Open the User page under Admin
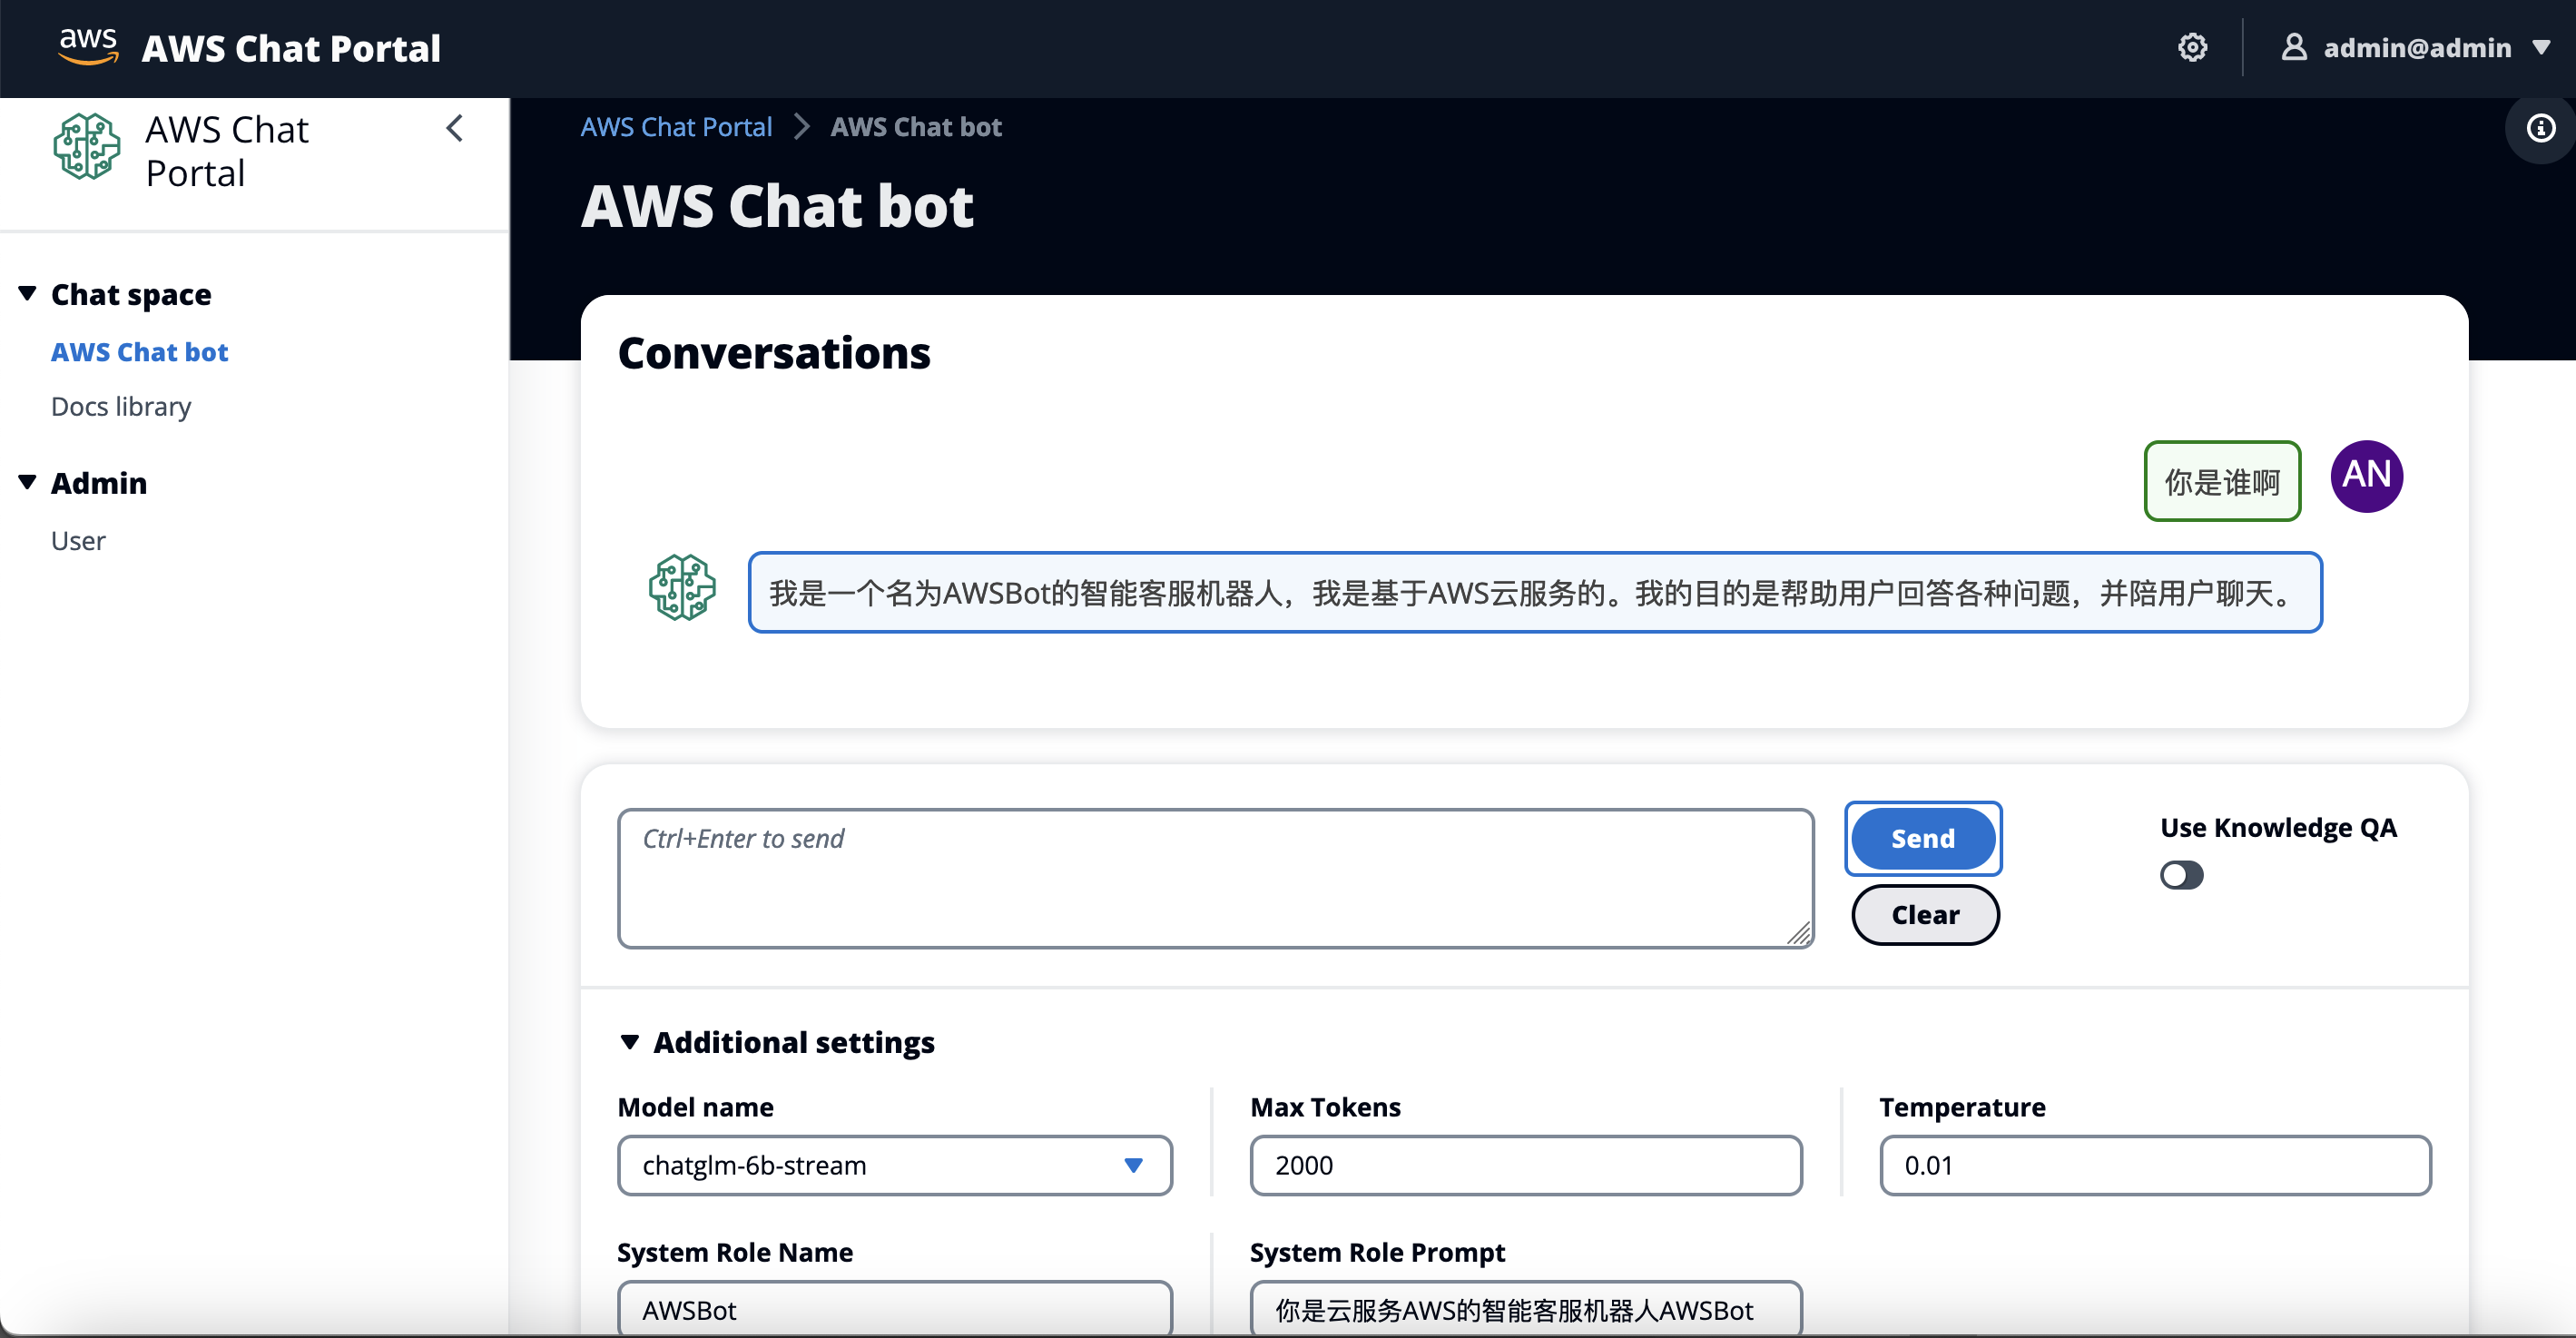 [78, 540]
